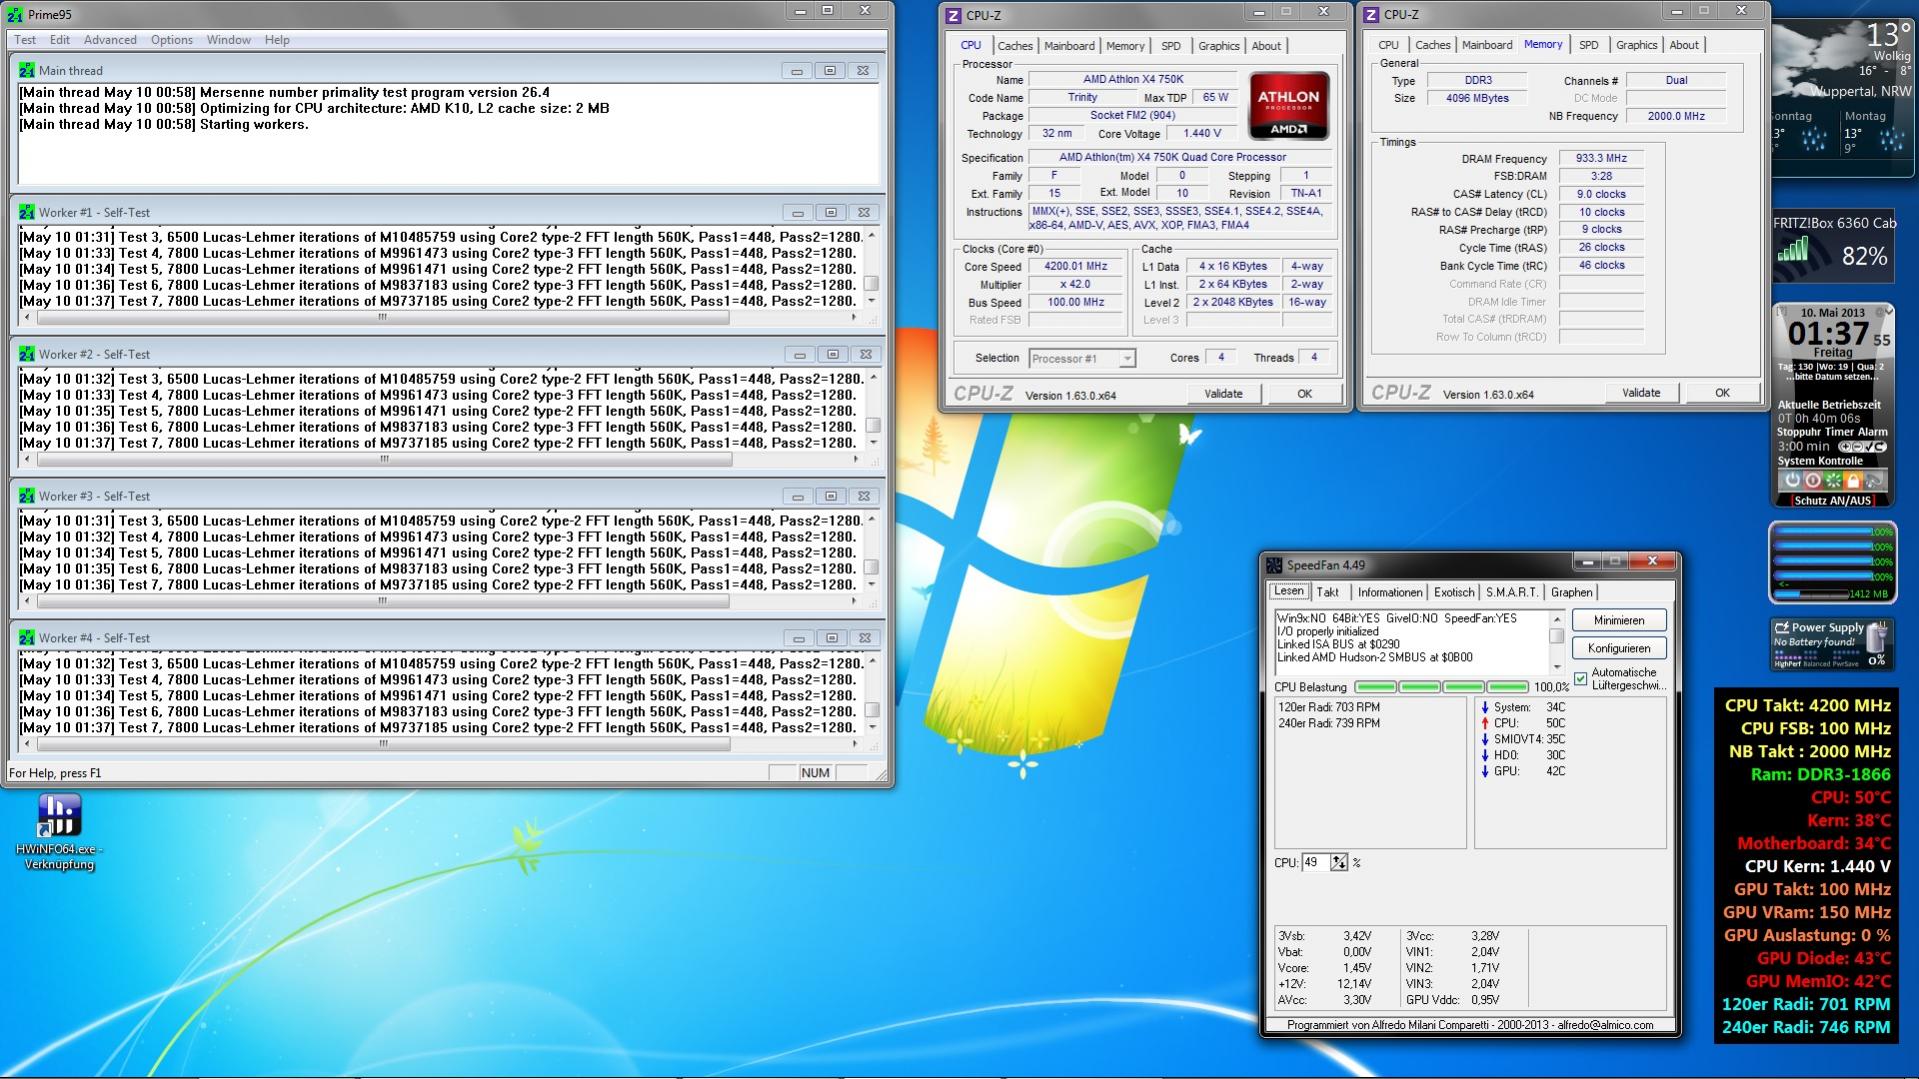
Task: Click the Worker #3 horizontal scrollbar right arrow
Action: pos(854,602)
